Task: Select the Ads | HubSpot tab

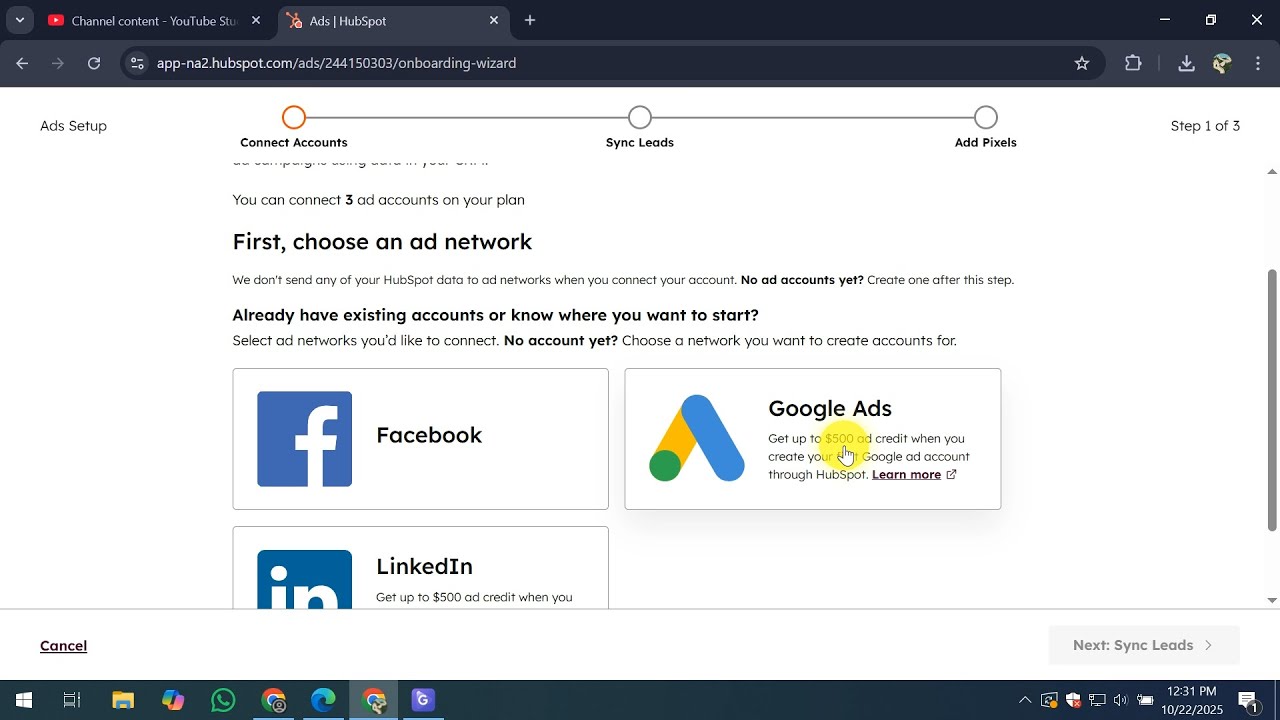Action: [x=393, y=20]
